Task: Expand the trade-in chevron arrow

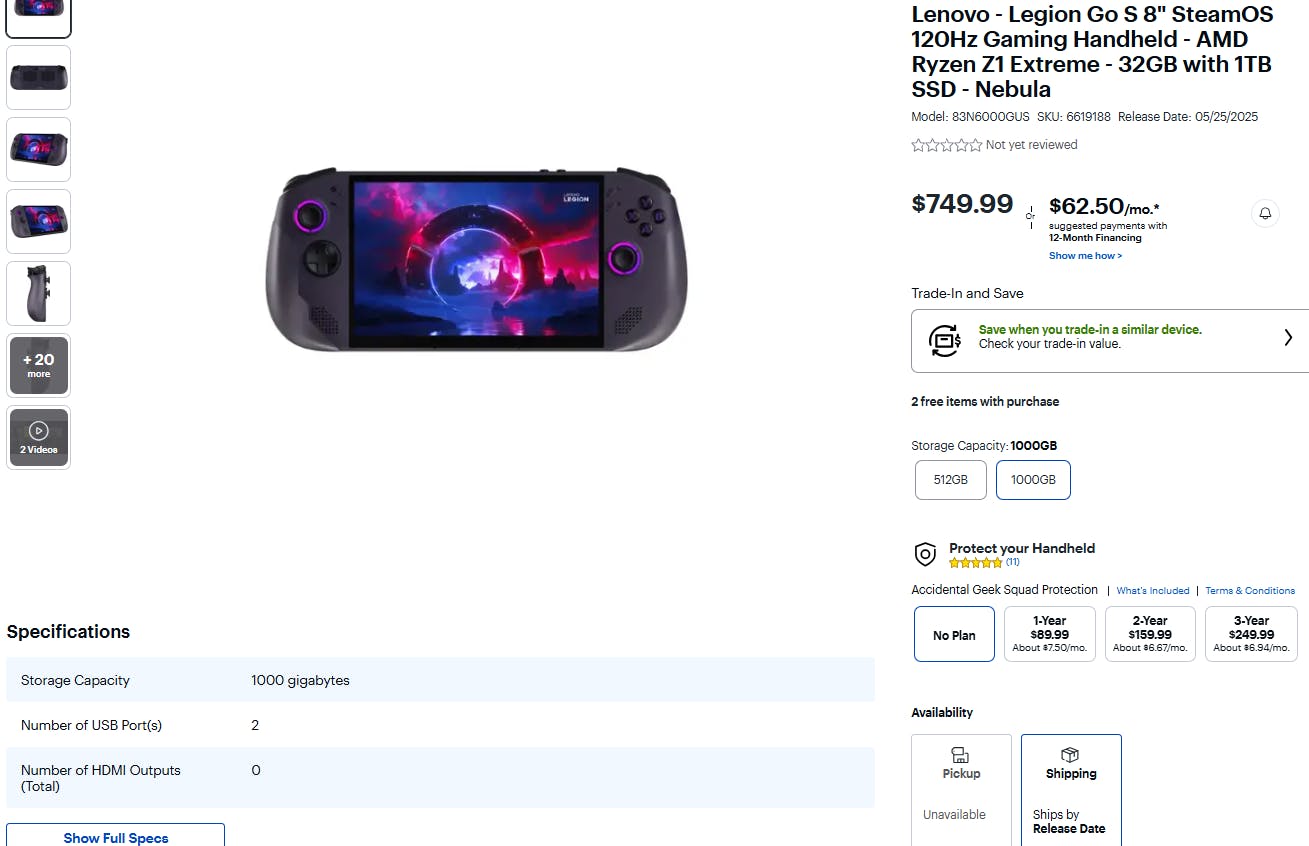Action: (x=1288, y=338)
